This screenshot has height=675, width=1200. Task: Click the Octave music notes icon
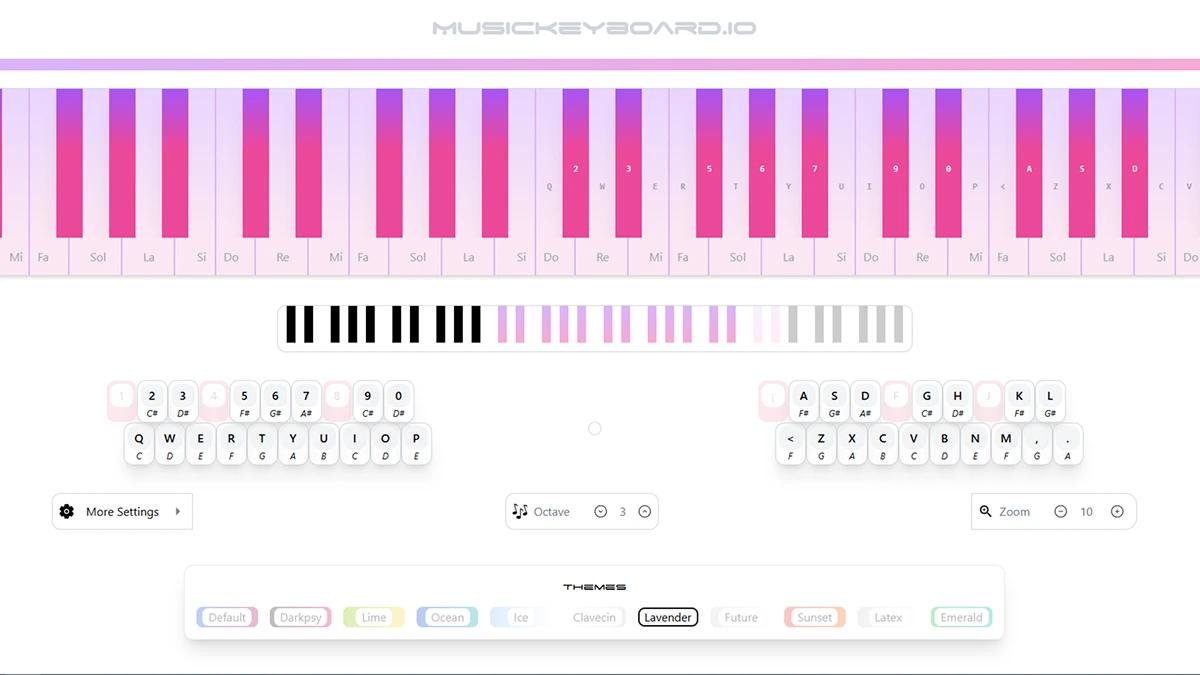click(x=520, y=511)
